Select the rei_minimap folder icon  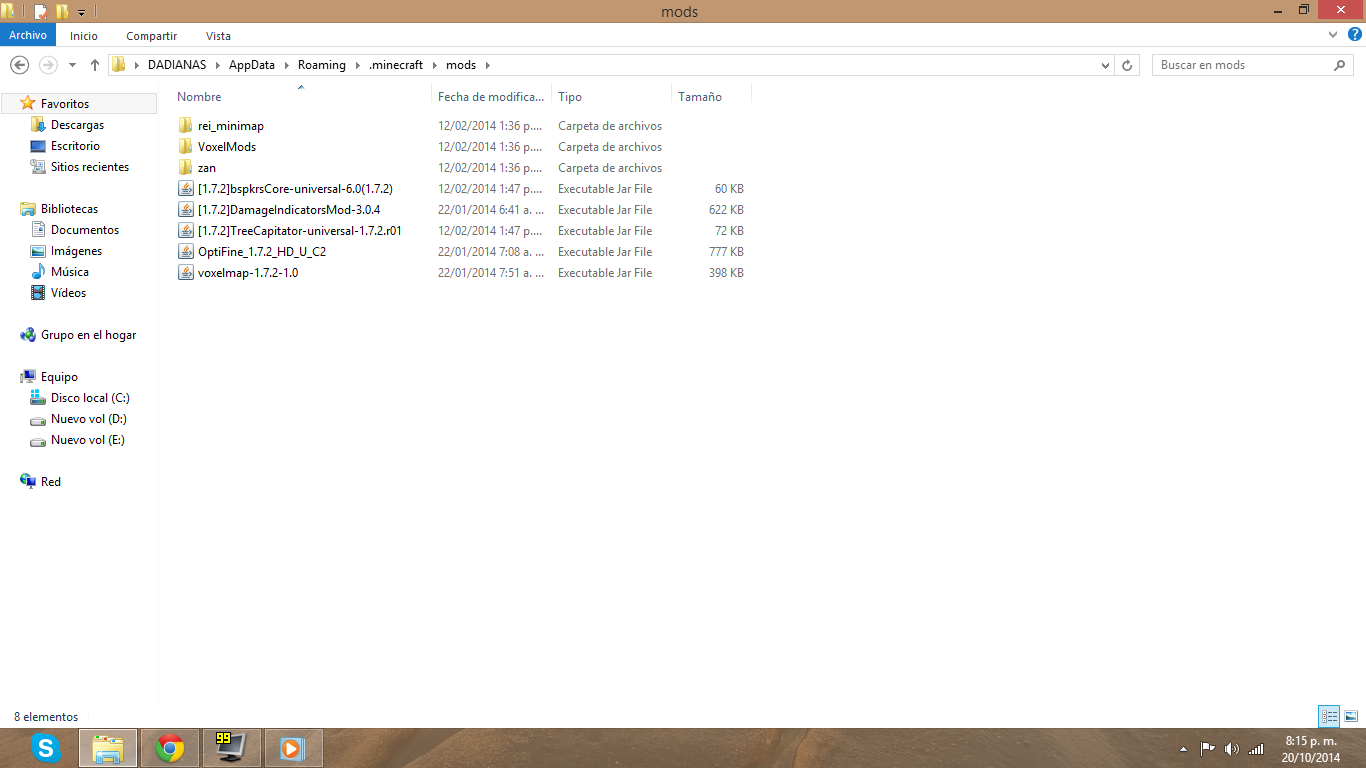coord(185,126)
